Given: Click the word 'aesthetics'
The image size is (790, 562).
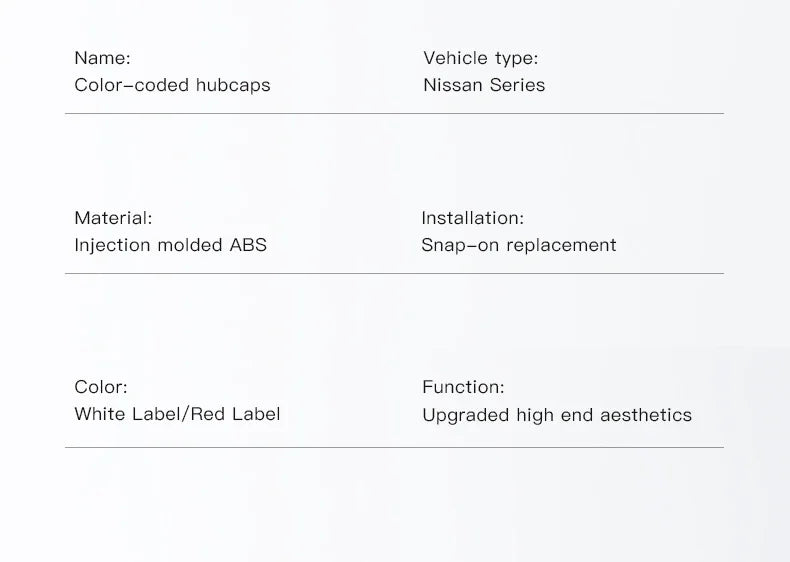Looking at the screenshot, I should point(645,415).
